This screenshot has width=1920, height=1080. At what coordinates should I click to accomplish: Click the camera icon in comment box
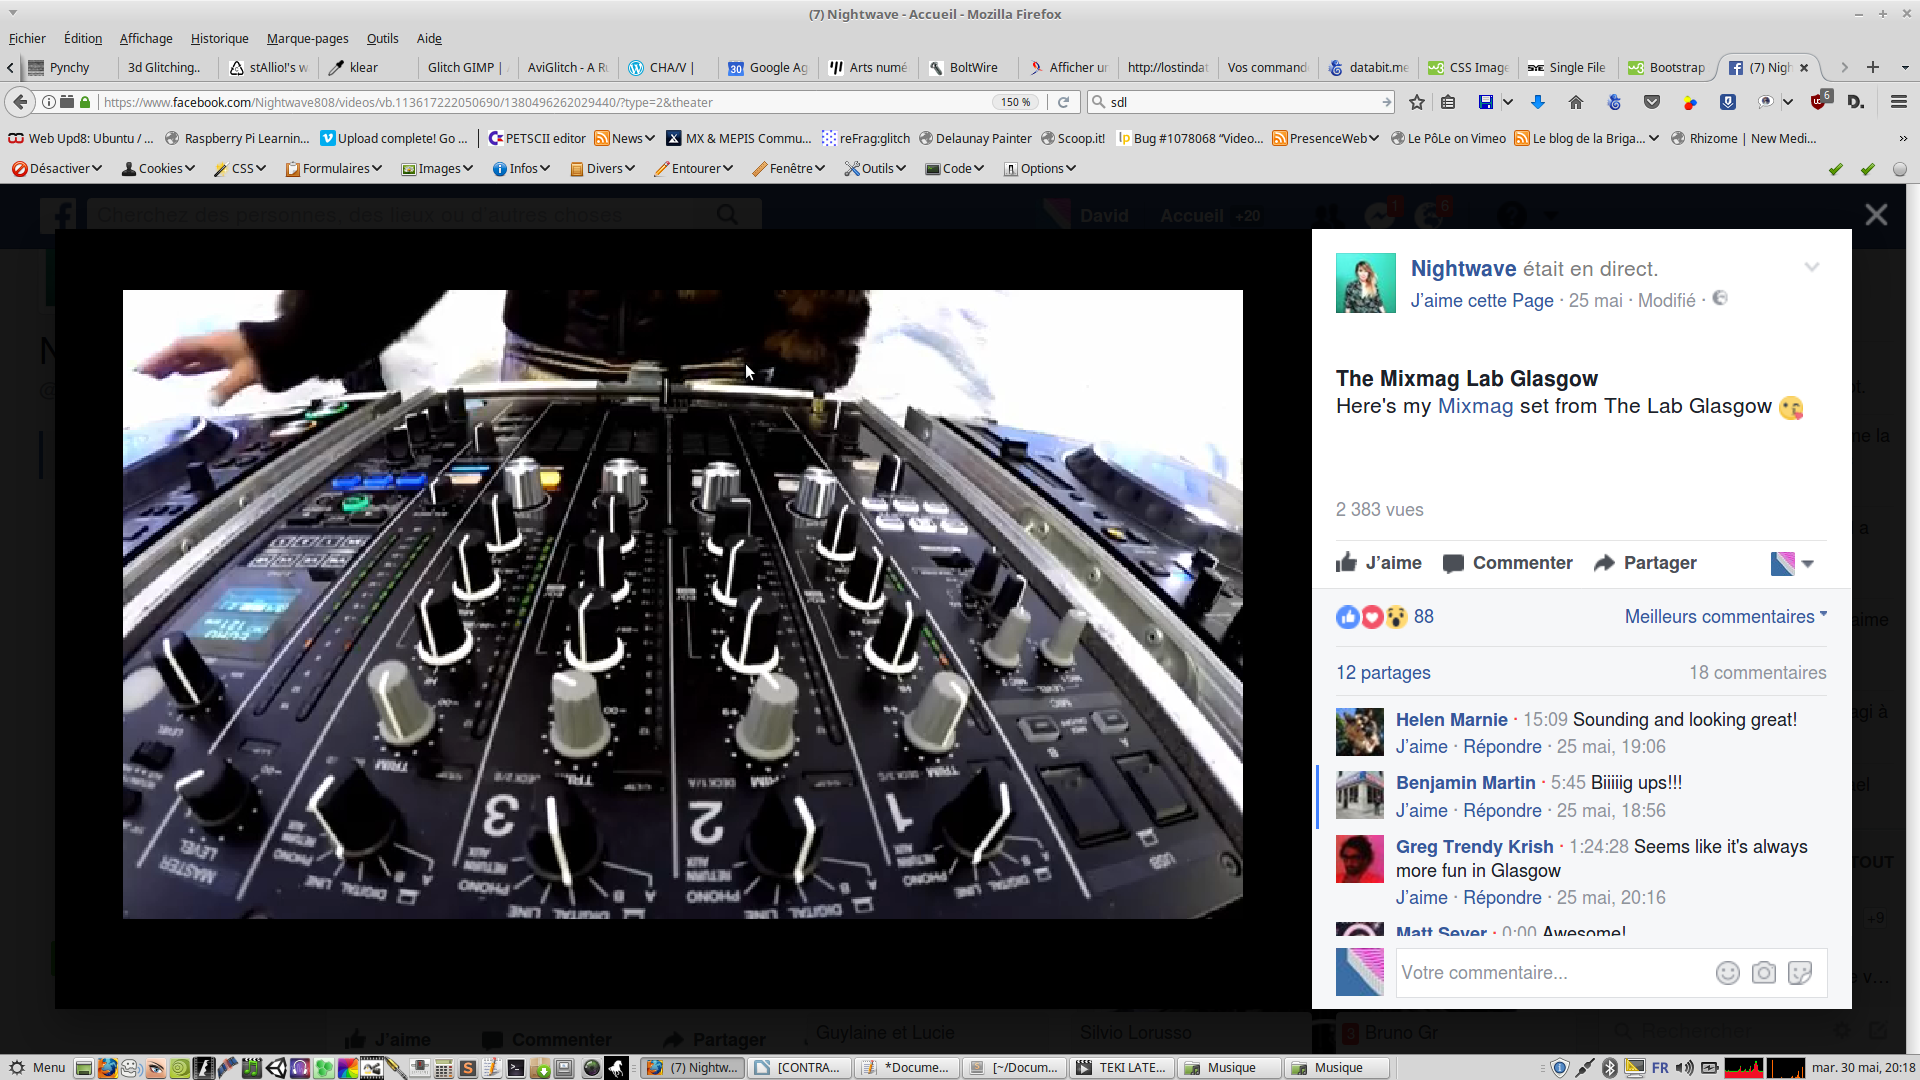pyautogui.click(x=1764, y=973)
